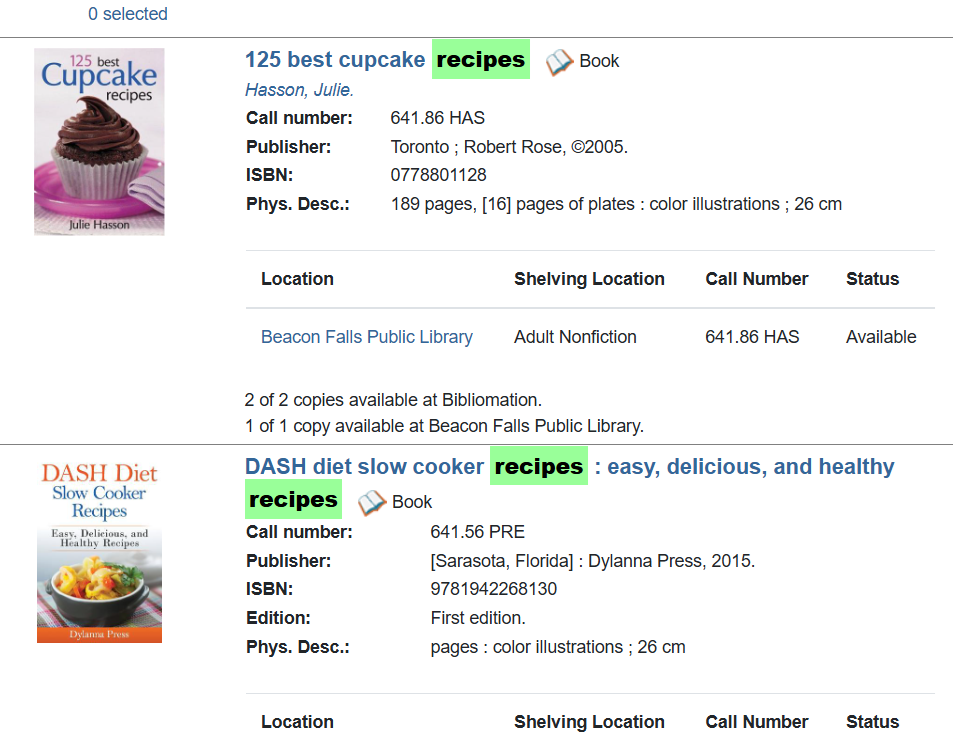The height and width of the screenshot is (750, 953).
Task: Open the Beacon Falls Public Library link
Action: coord(366,337)
